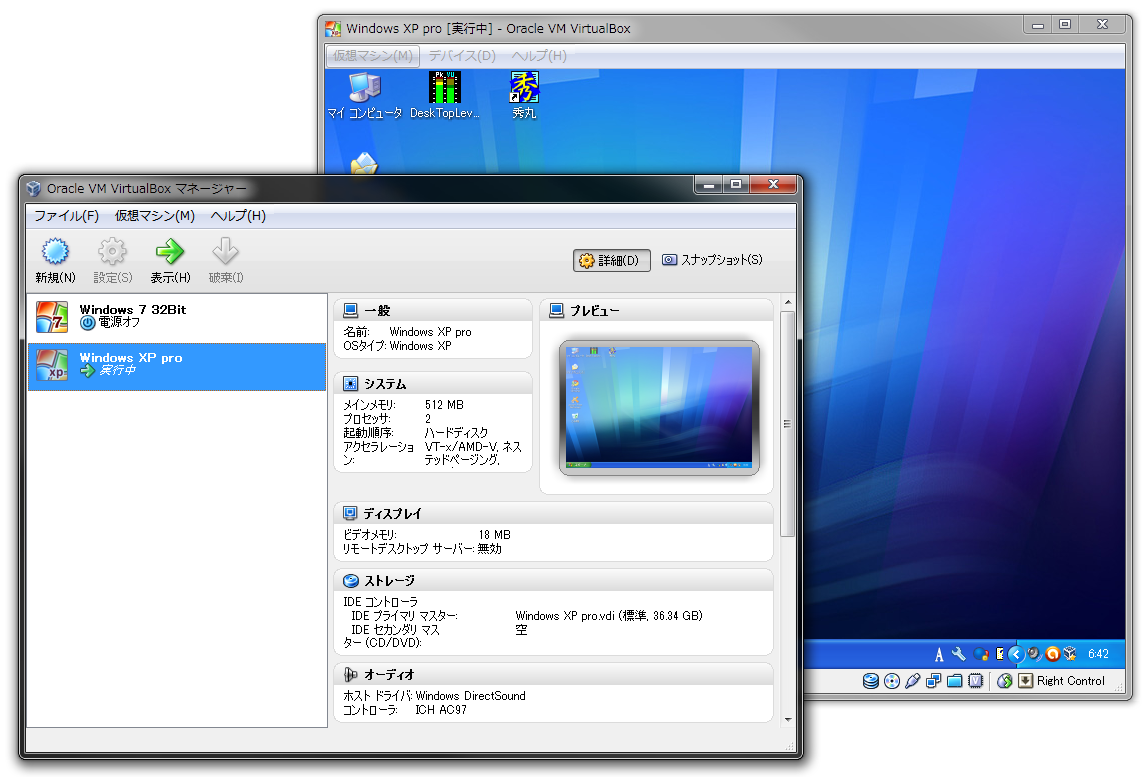Screen dimensions: 1145x777
Task: Open DeskTopLev... icon on XP guest desktop
Action: click(444, 96)
